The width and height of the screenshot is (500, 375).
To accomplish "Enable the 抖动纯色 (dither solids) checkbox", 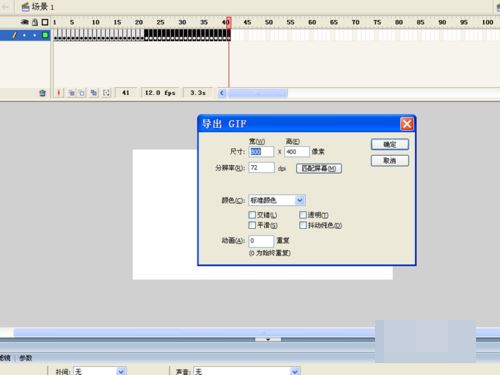I will tap(303, 225).
